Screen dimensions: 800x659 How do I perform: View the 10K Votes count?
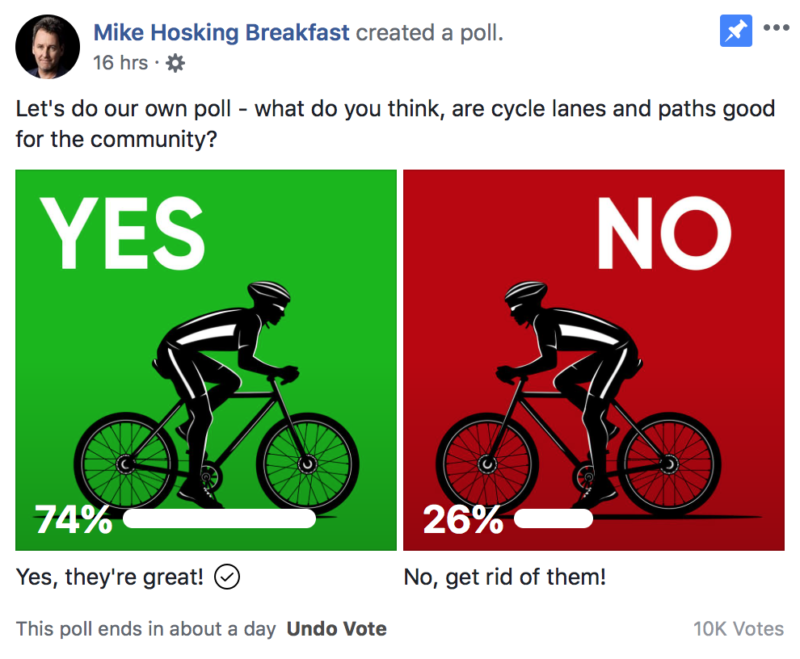[738, 629]
